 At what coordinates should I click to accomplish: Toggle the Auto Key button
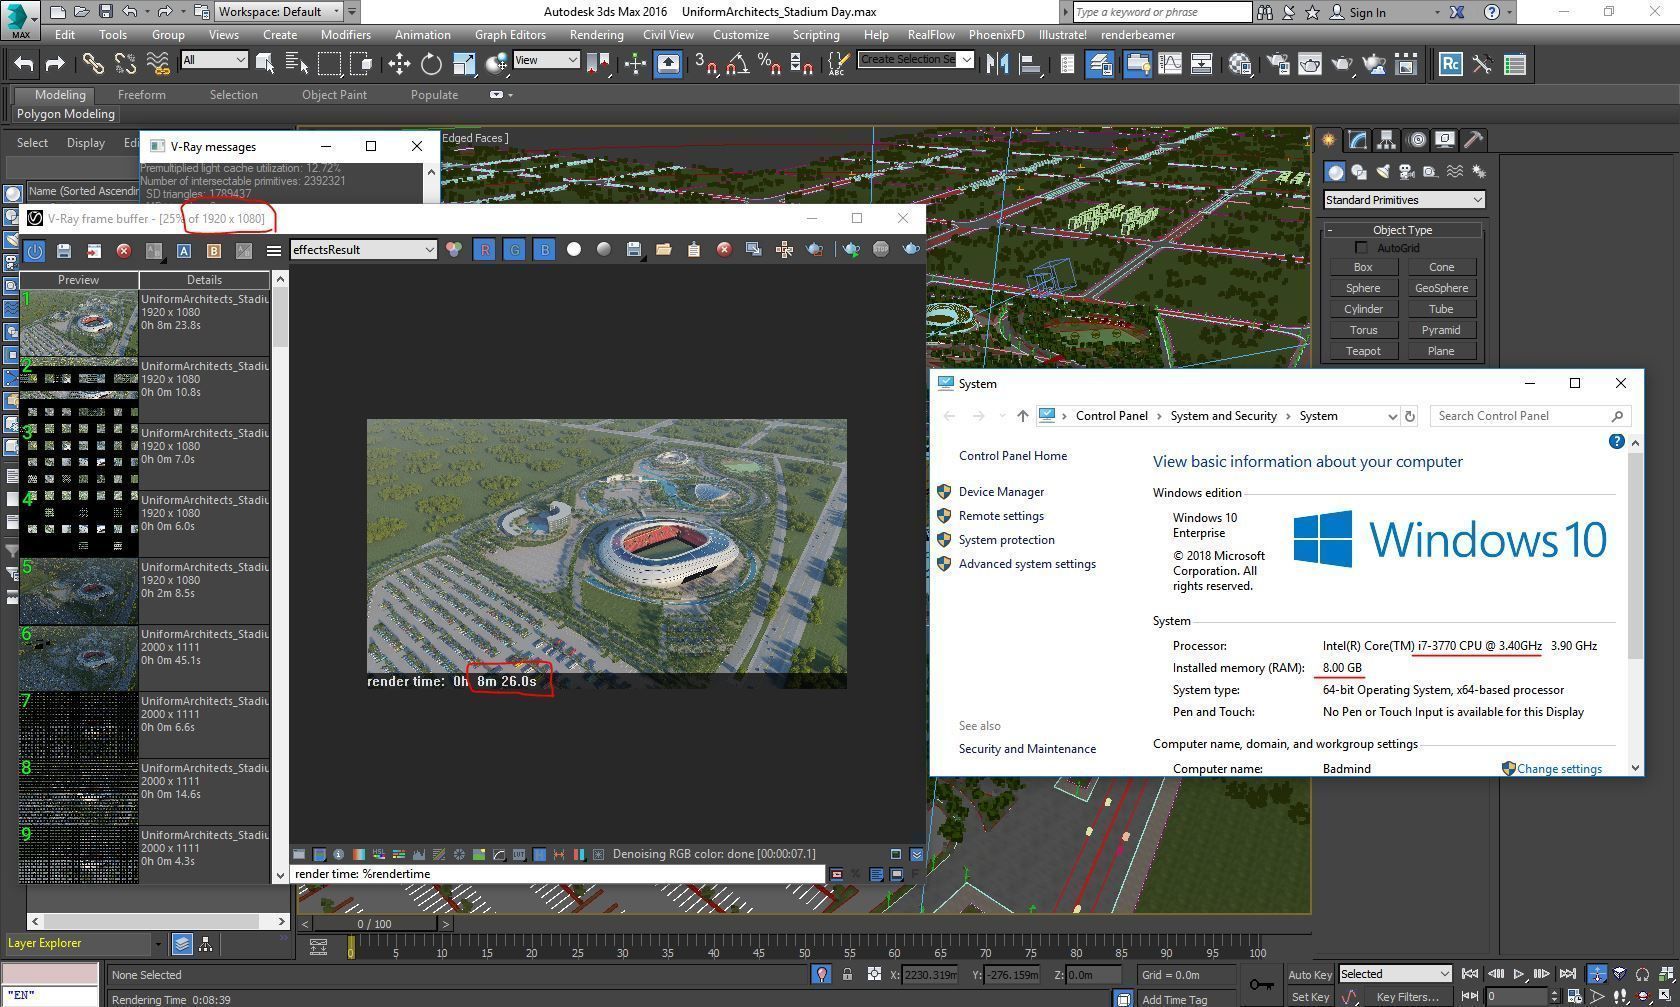[1309, 974]
